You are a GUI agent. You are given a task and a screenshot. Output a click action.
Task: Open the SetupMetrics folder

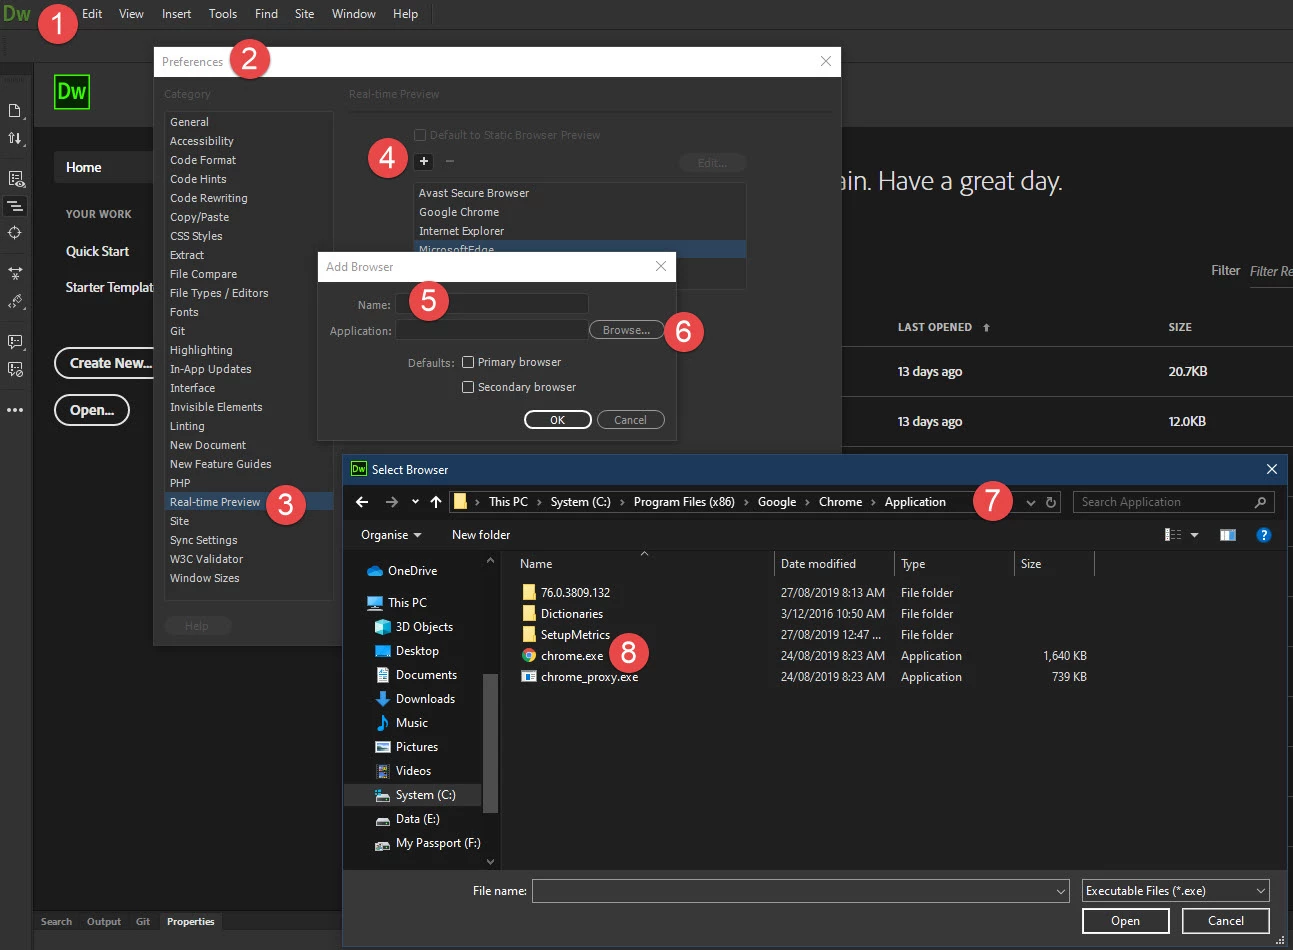tap(566, 635)
